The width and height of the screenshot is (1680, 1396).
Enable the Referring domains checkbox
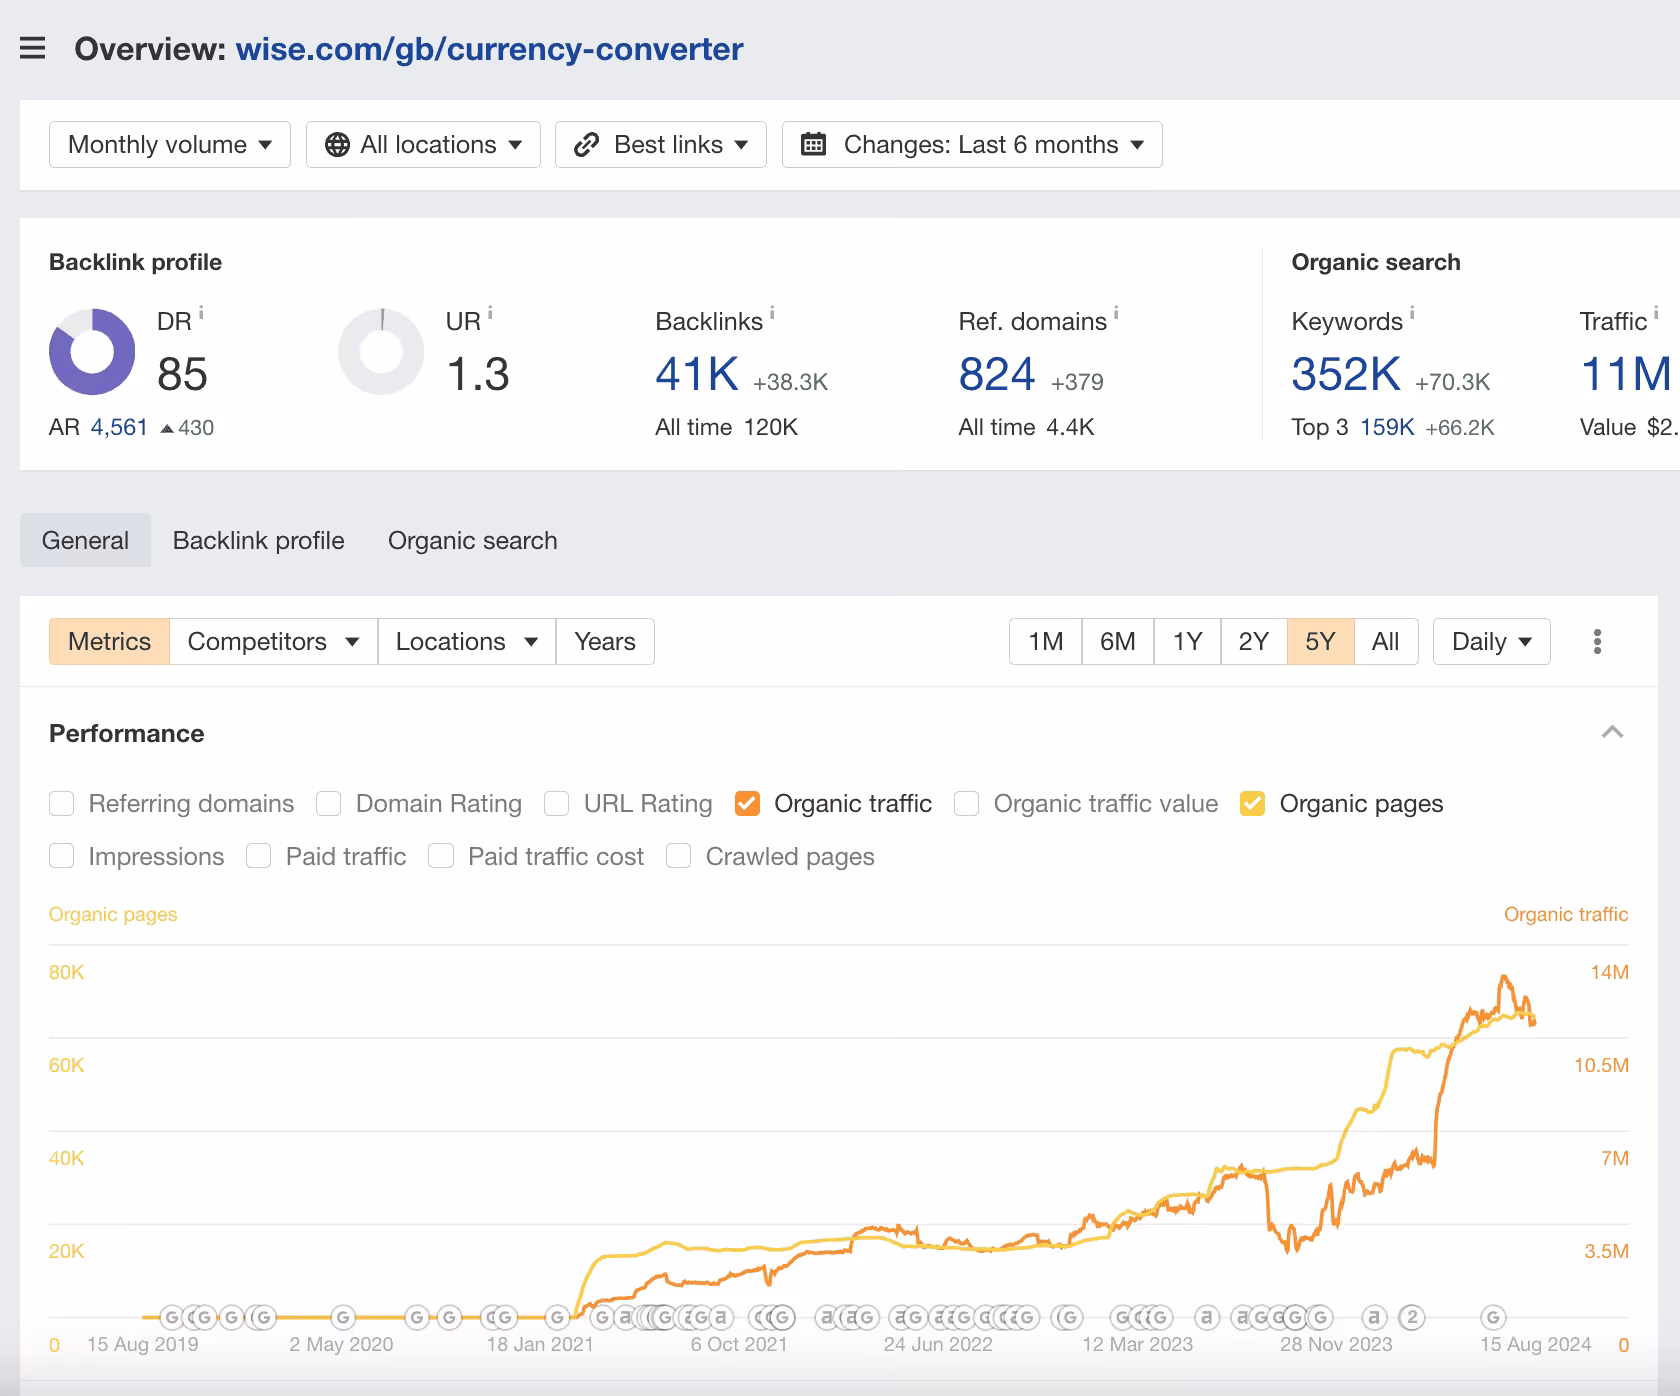pyautogui.click(x=62, y=804)
